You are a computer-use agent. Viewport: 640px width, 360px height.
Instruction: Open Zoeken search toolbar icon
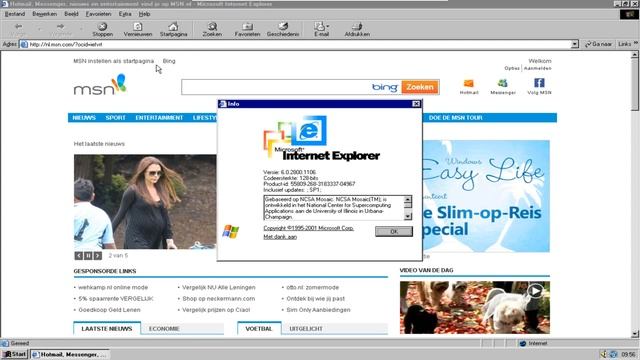pos(212,27)
